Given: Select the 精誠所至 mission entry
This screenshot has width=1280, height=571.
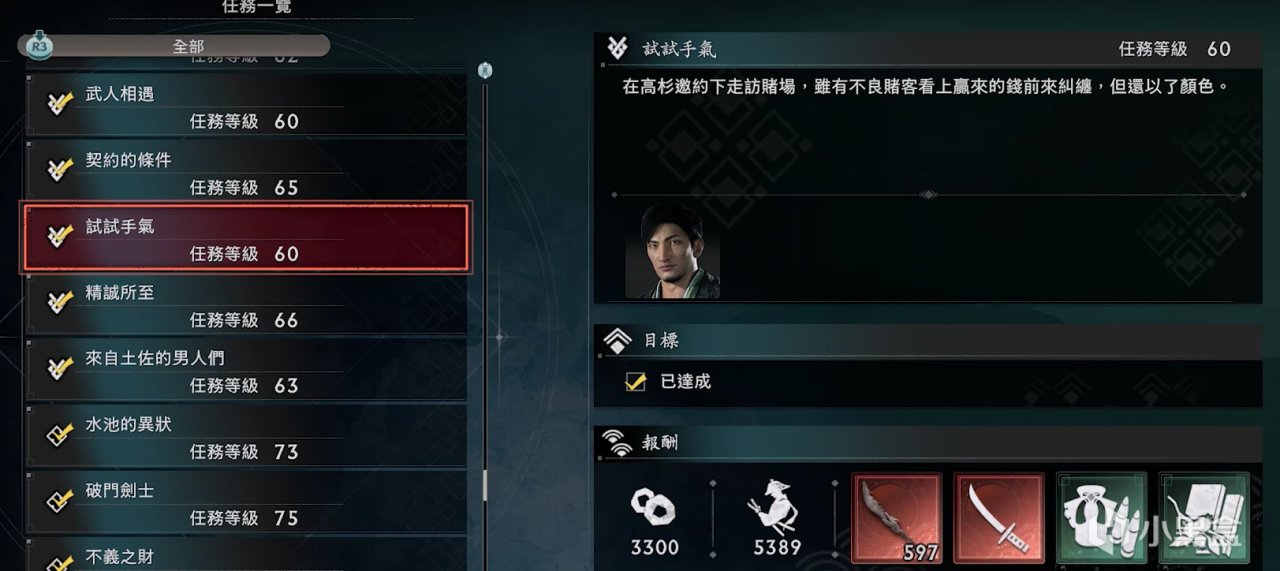Looking at the screenshot, I should tap(245, 305).
